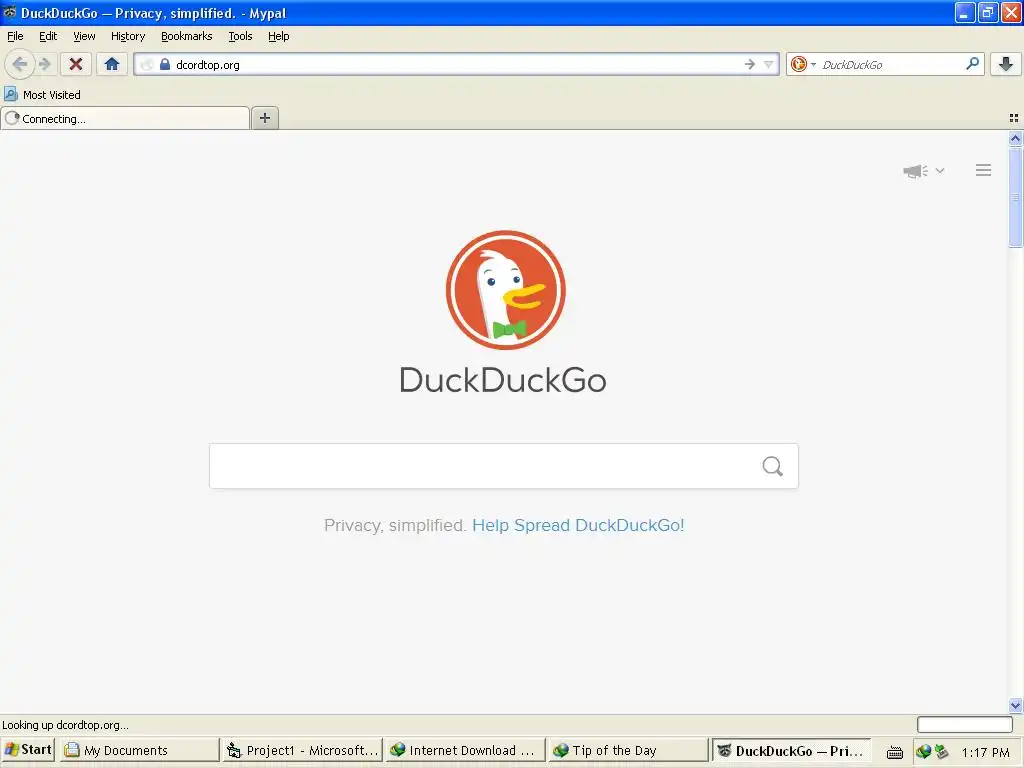Switch to Project1 - Microsoft taskbar item
Image resolution: width=1024 pixels, height=768 pixels.
tap(302, 750)
